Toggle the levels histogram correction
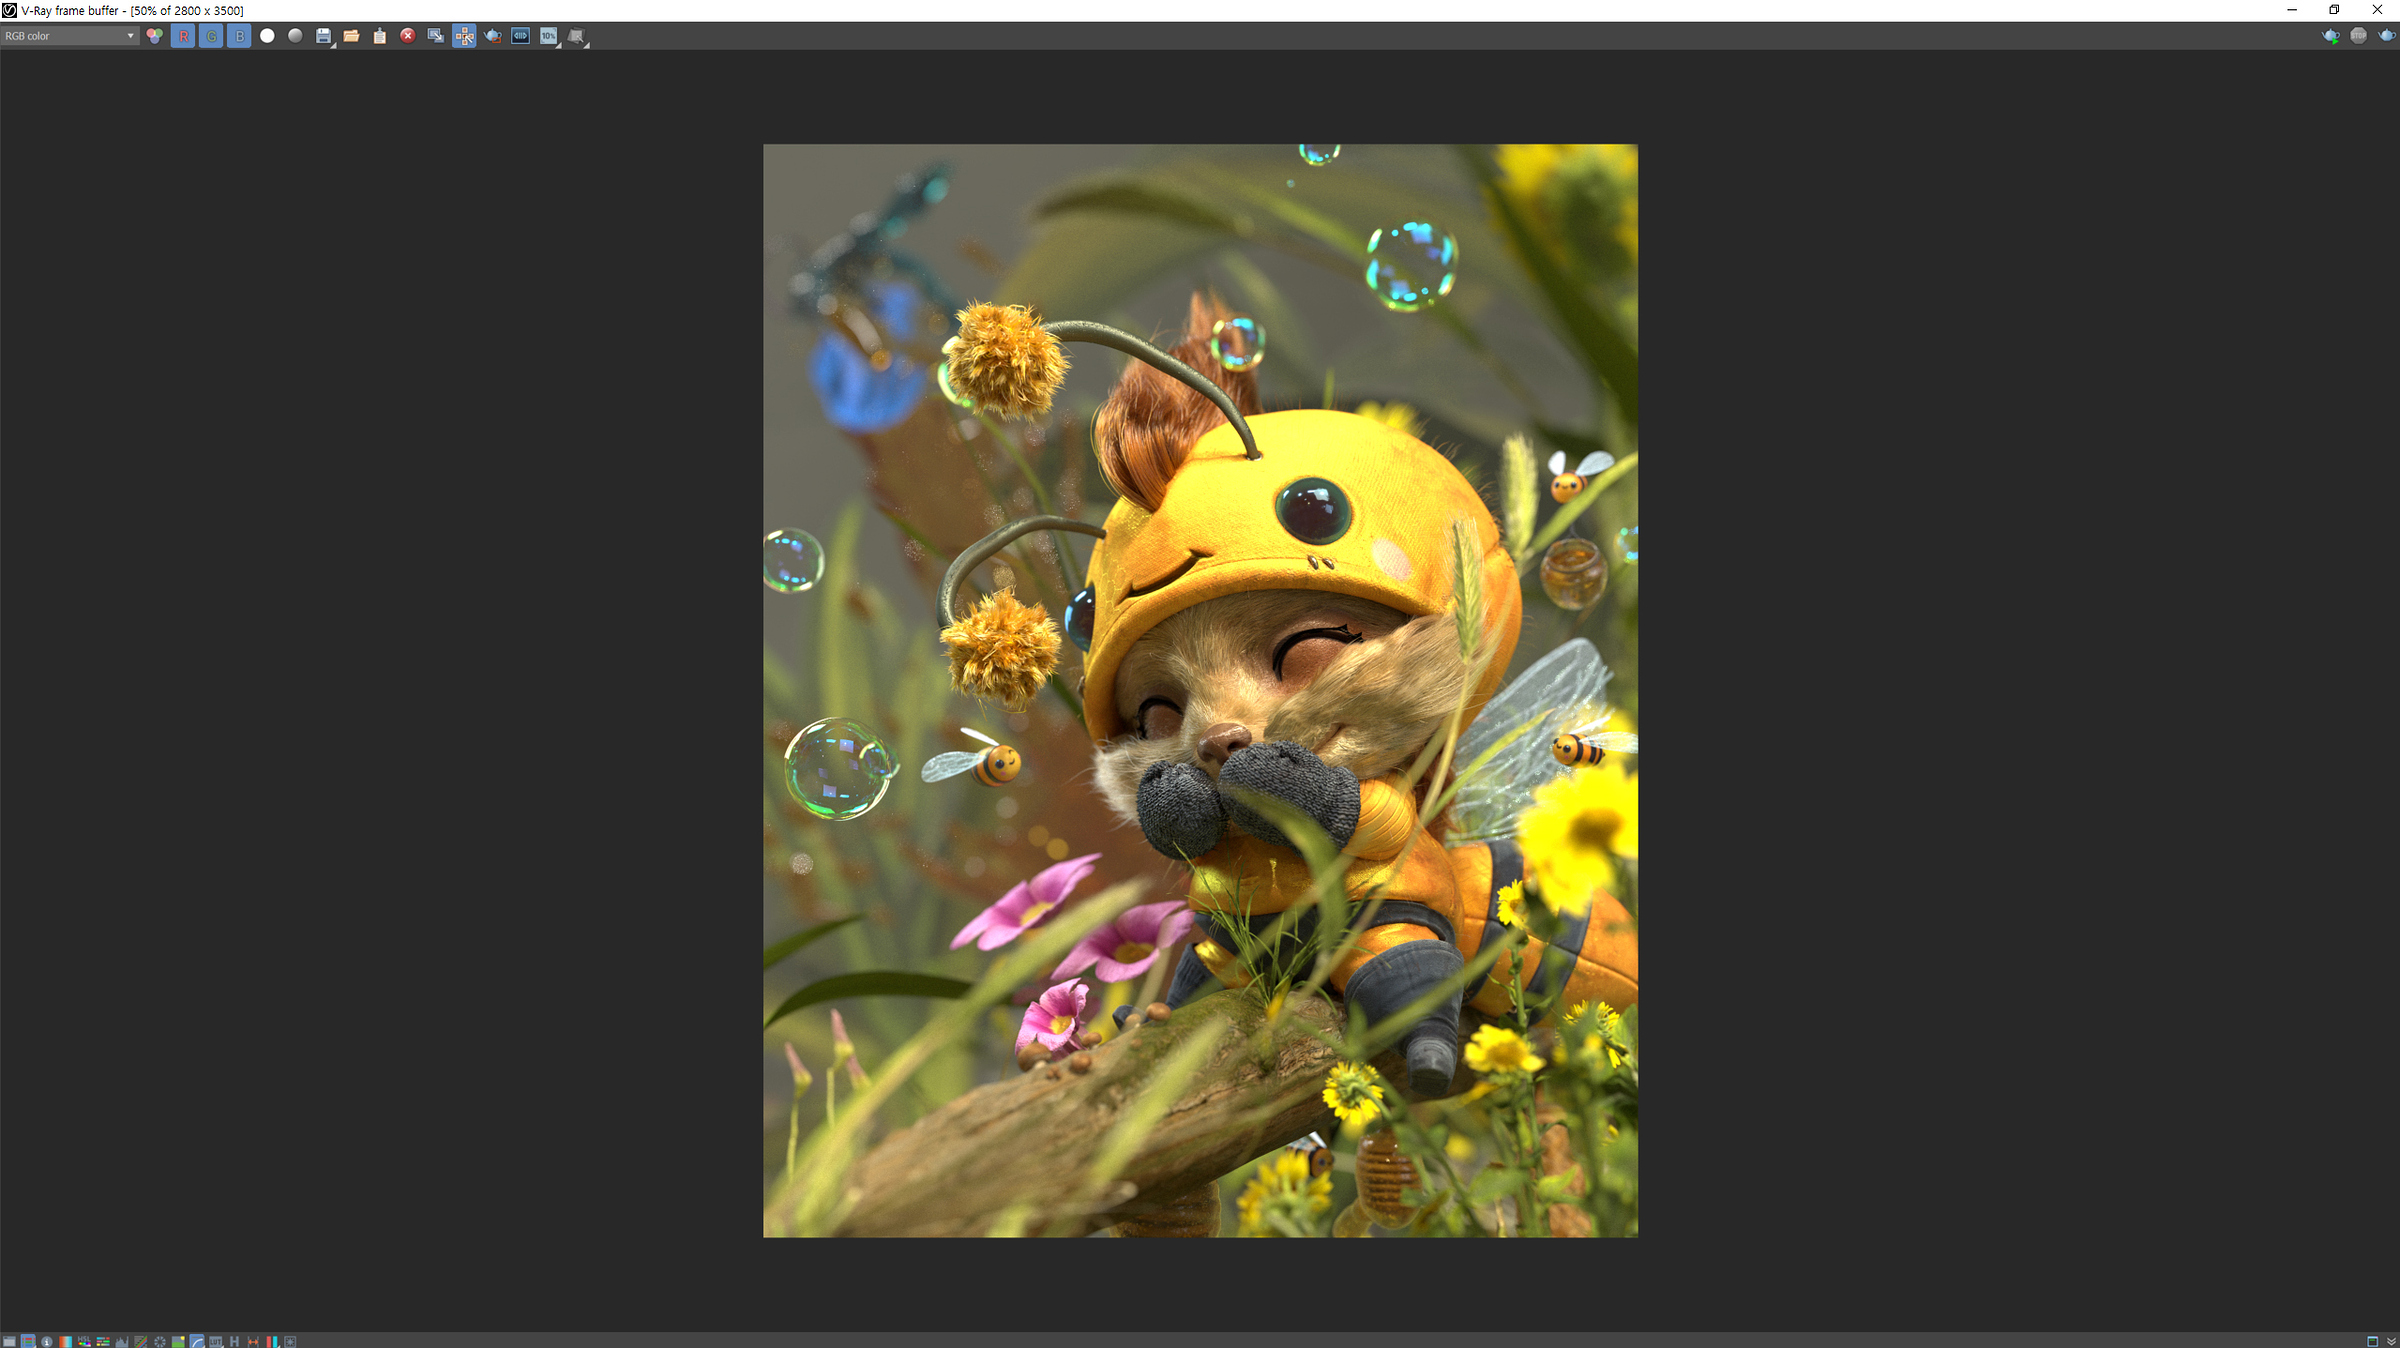 click(122, 1341)
